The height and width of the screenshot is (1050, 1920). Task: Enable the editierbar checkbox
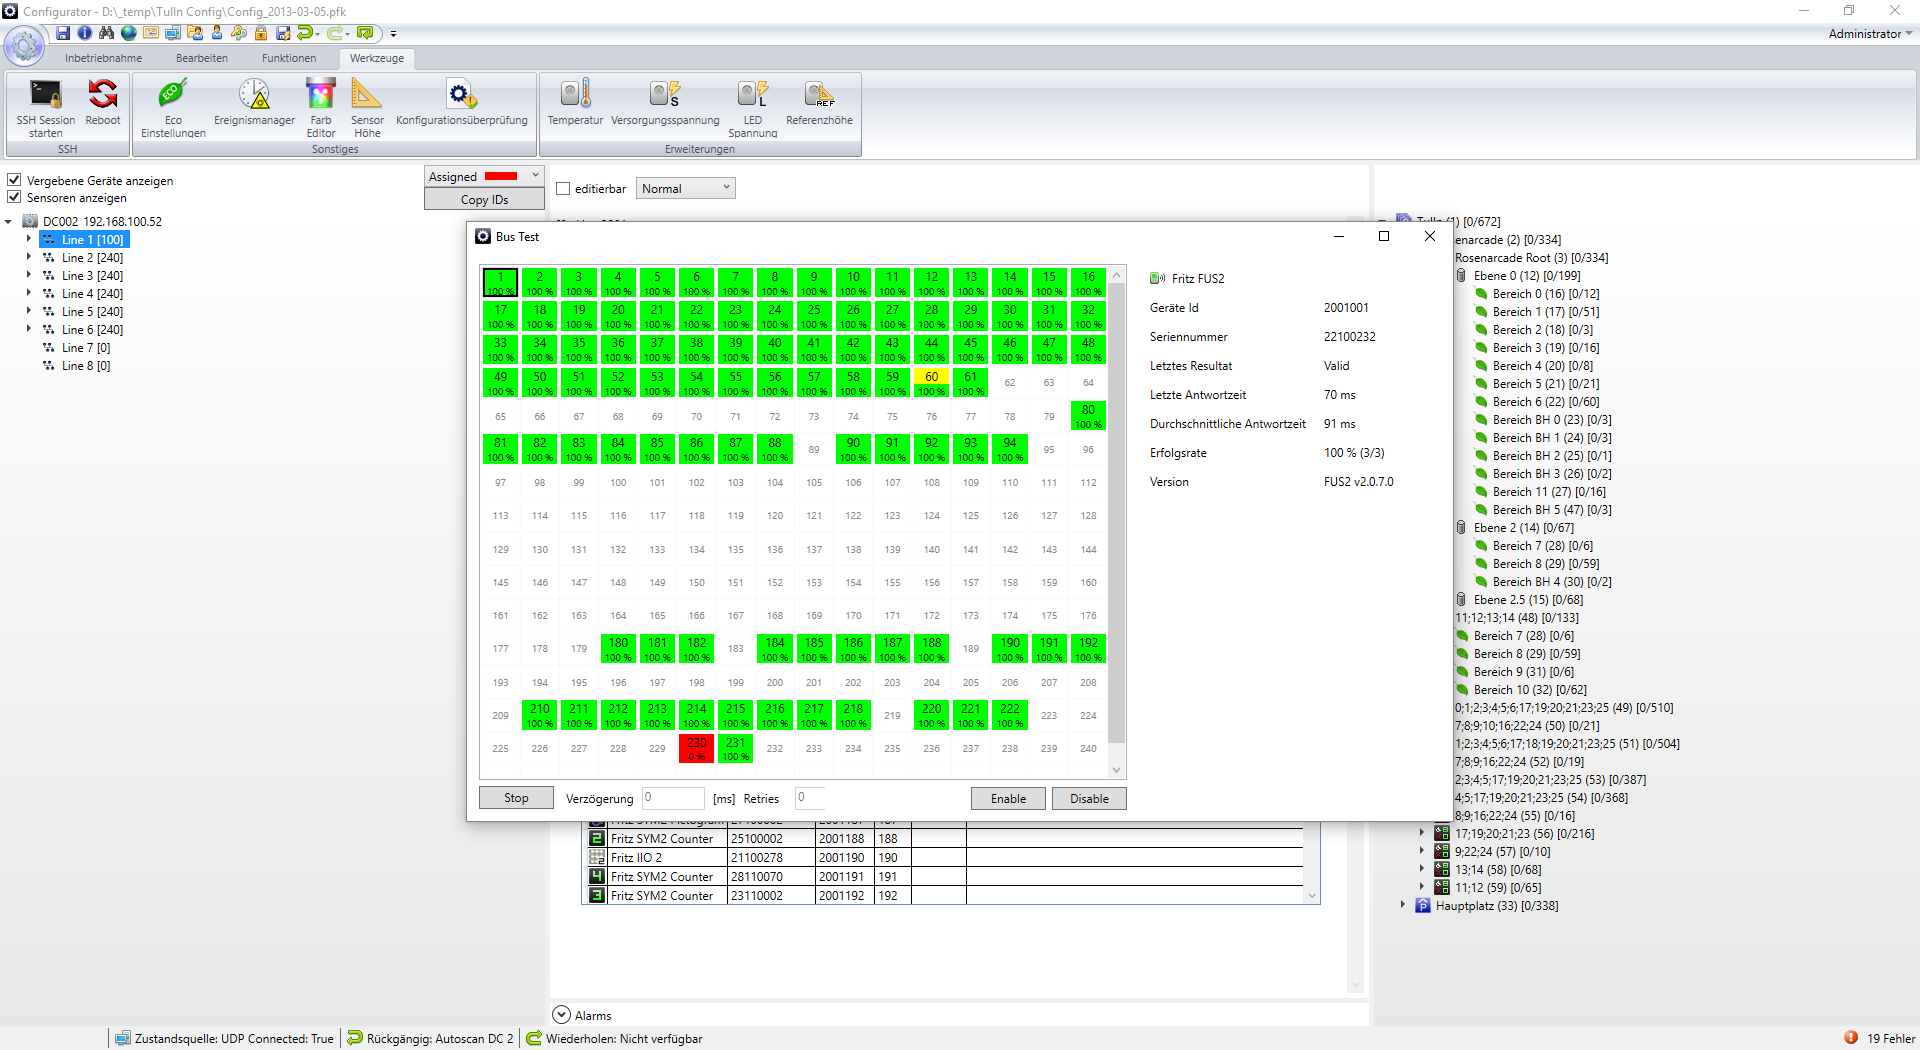pos(563,188)
